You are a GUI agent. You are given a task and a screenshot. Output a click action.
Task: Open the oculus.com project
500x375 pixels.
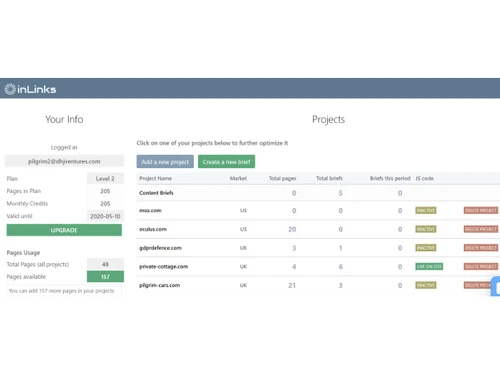point(153,229)
